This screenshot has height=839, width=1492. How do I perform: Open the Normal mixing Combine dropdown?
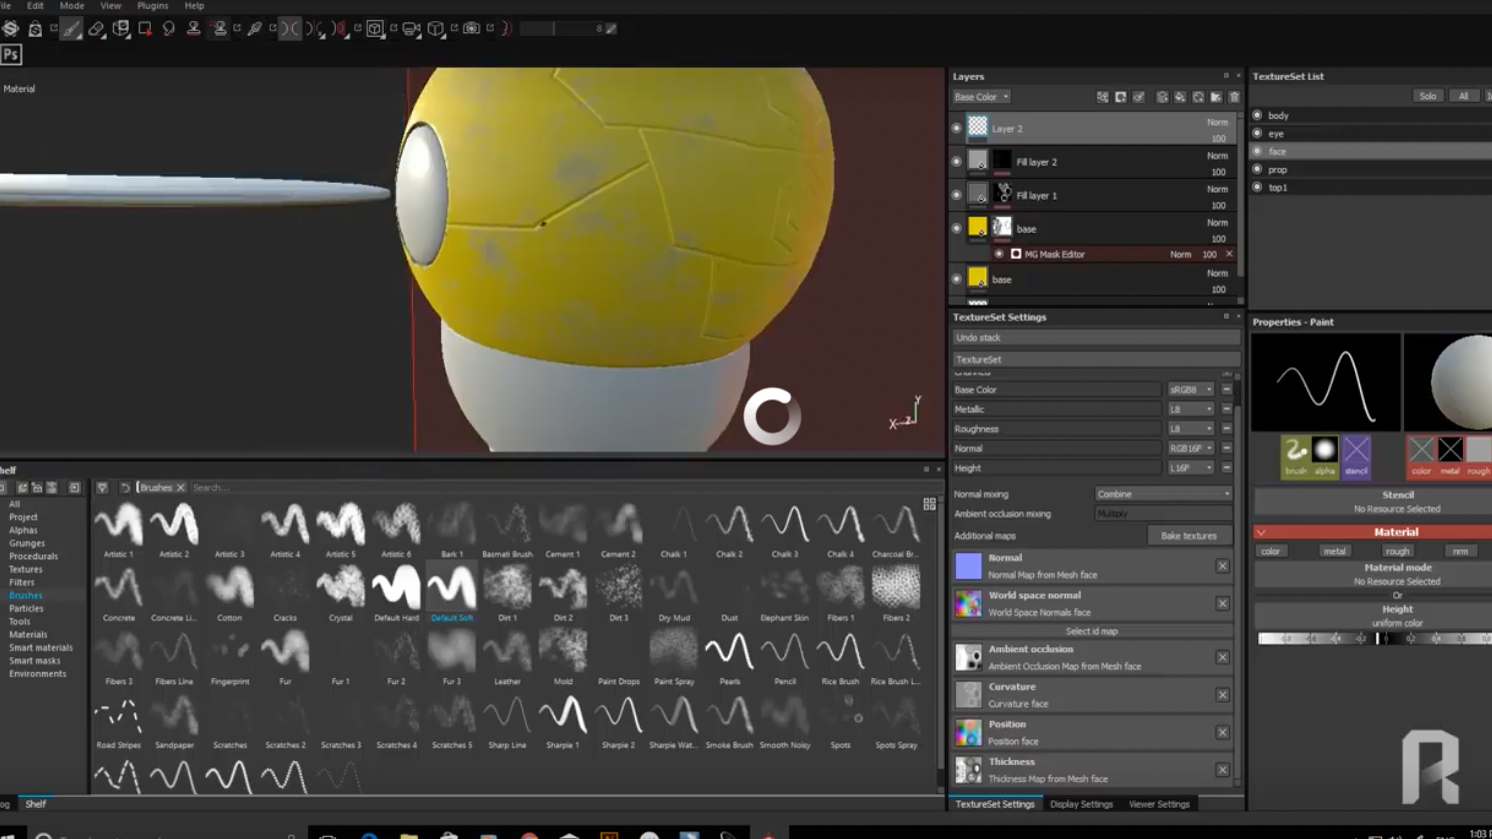tap(1163, 494)
